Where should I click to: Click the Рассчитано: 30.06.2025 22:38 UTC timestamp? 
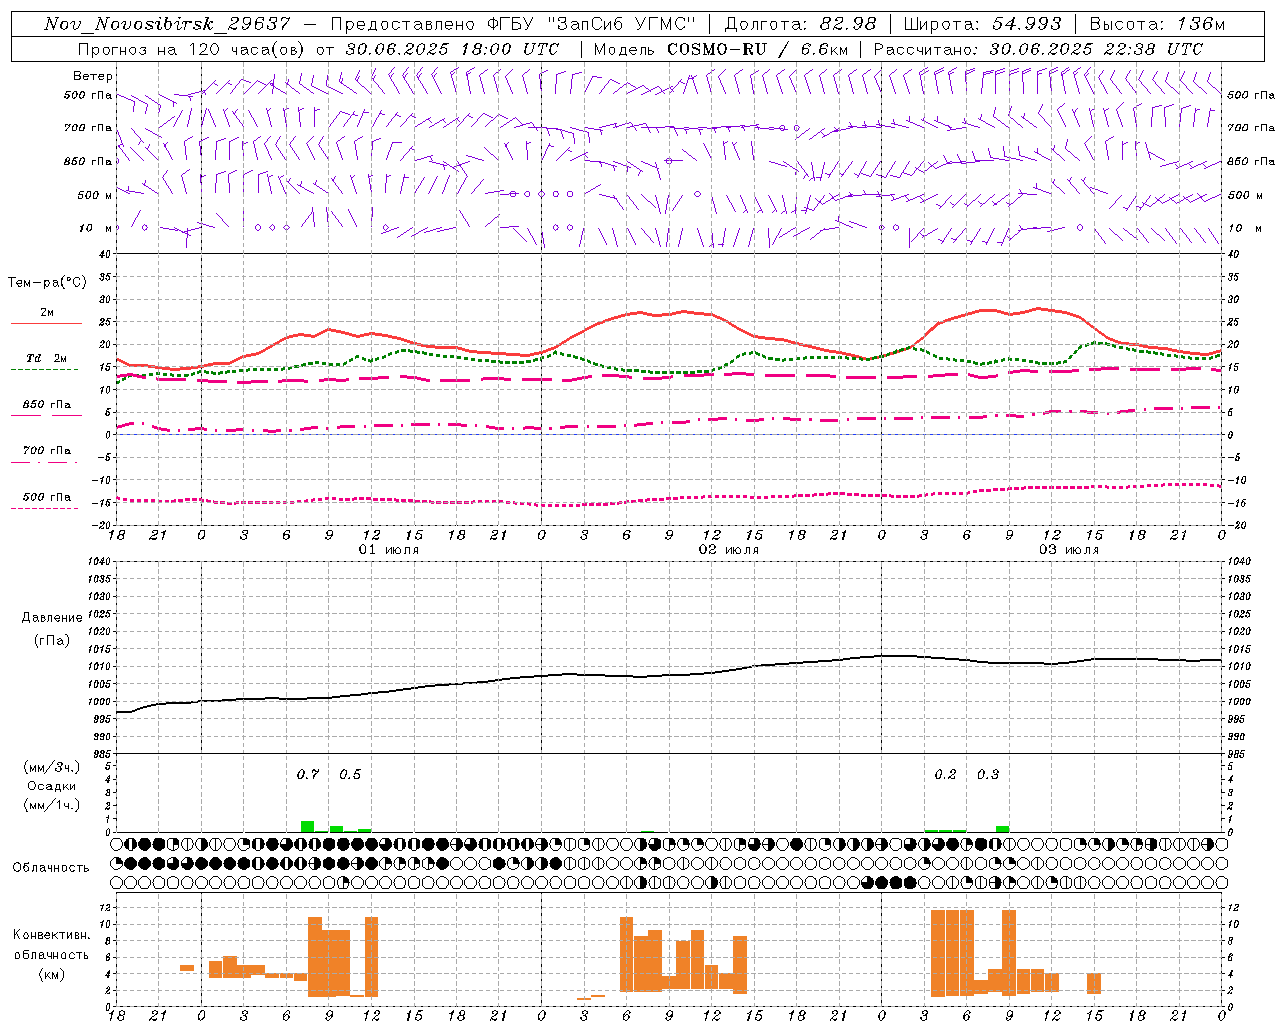[1038, 49]
